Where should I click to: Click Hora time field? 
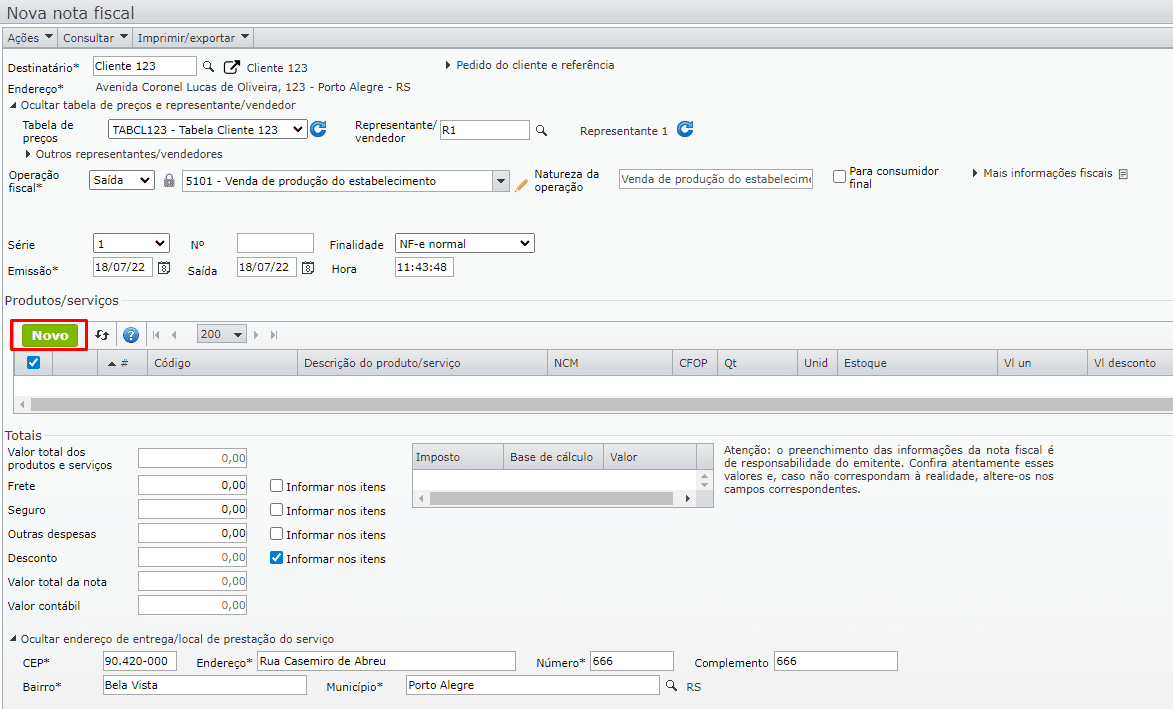(x=424, y=267)
